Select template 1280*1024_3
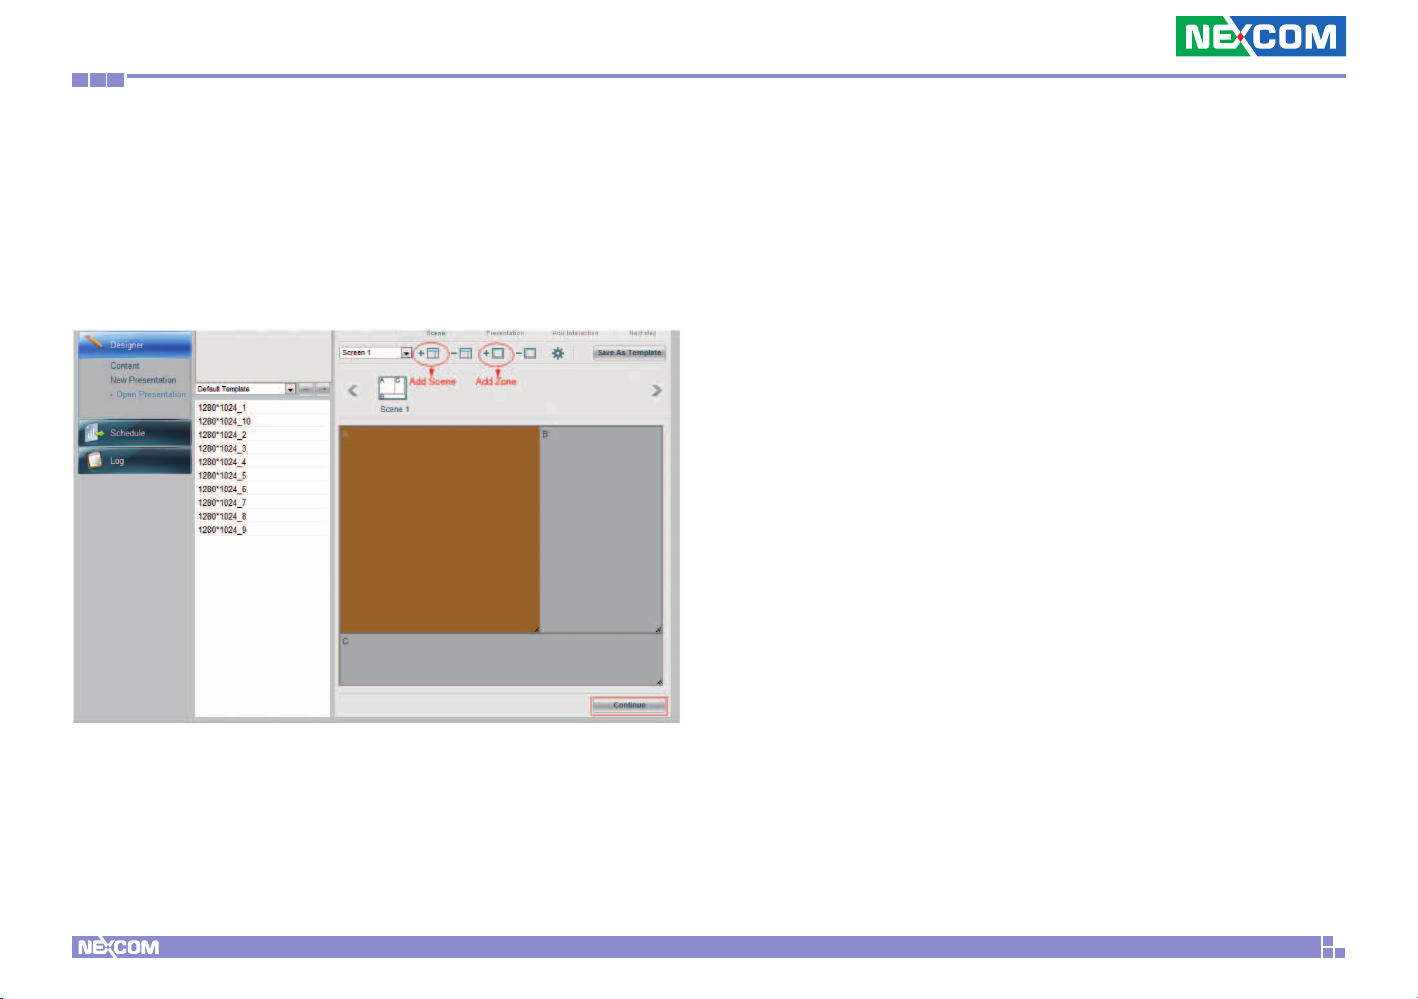 pos(262,449)
